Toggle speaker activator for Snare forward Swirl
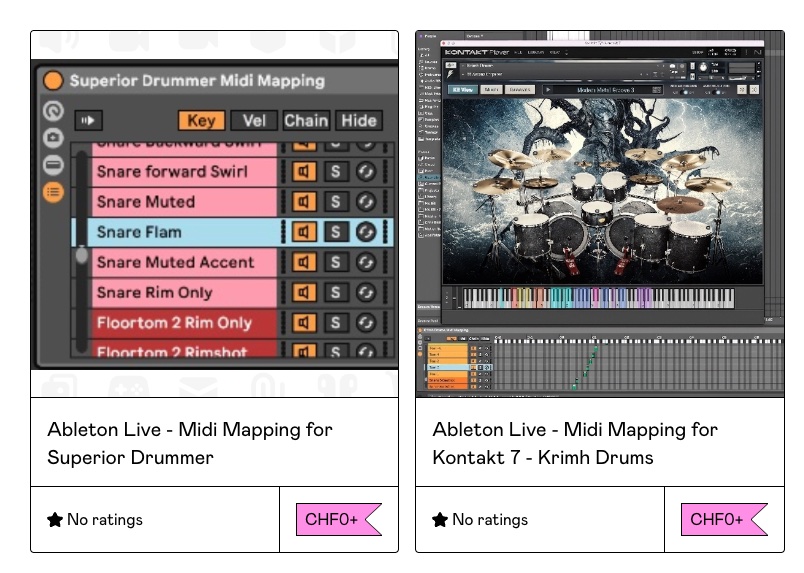This screenshot has height=573, width=804. pos(304,171)
